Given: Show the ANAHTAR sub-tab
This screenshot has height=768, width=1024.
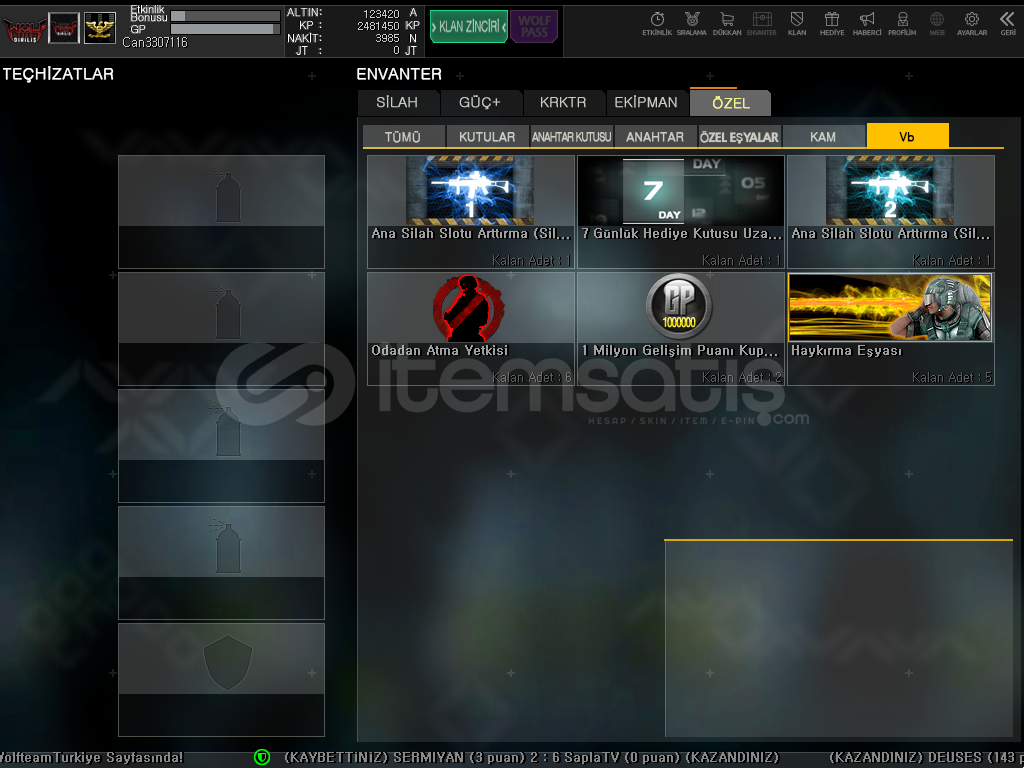Looking at the screenshot, I should coord(655,136).
